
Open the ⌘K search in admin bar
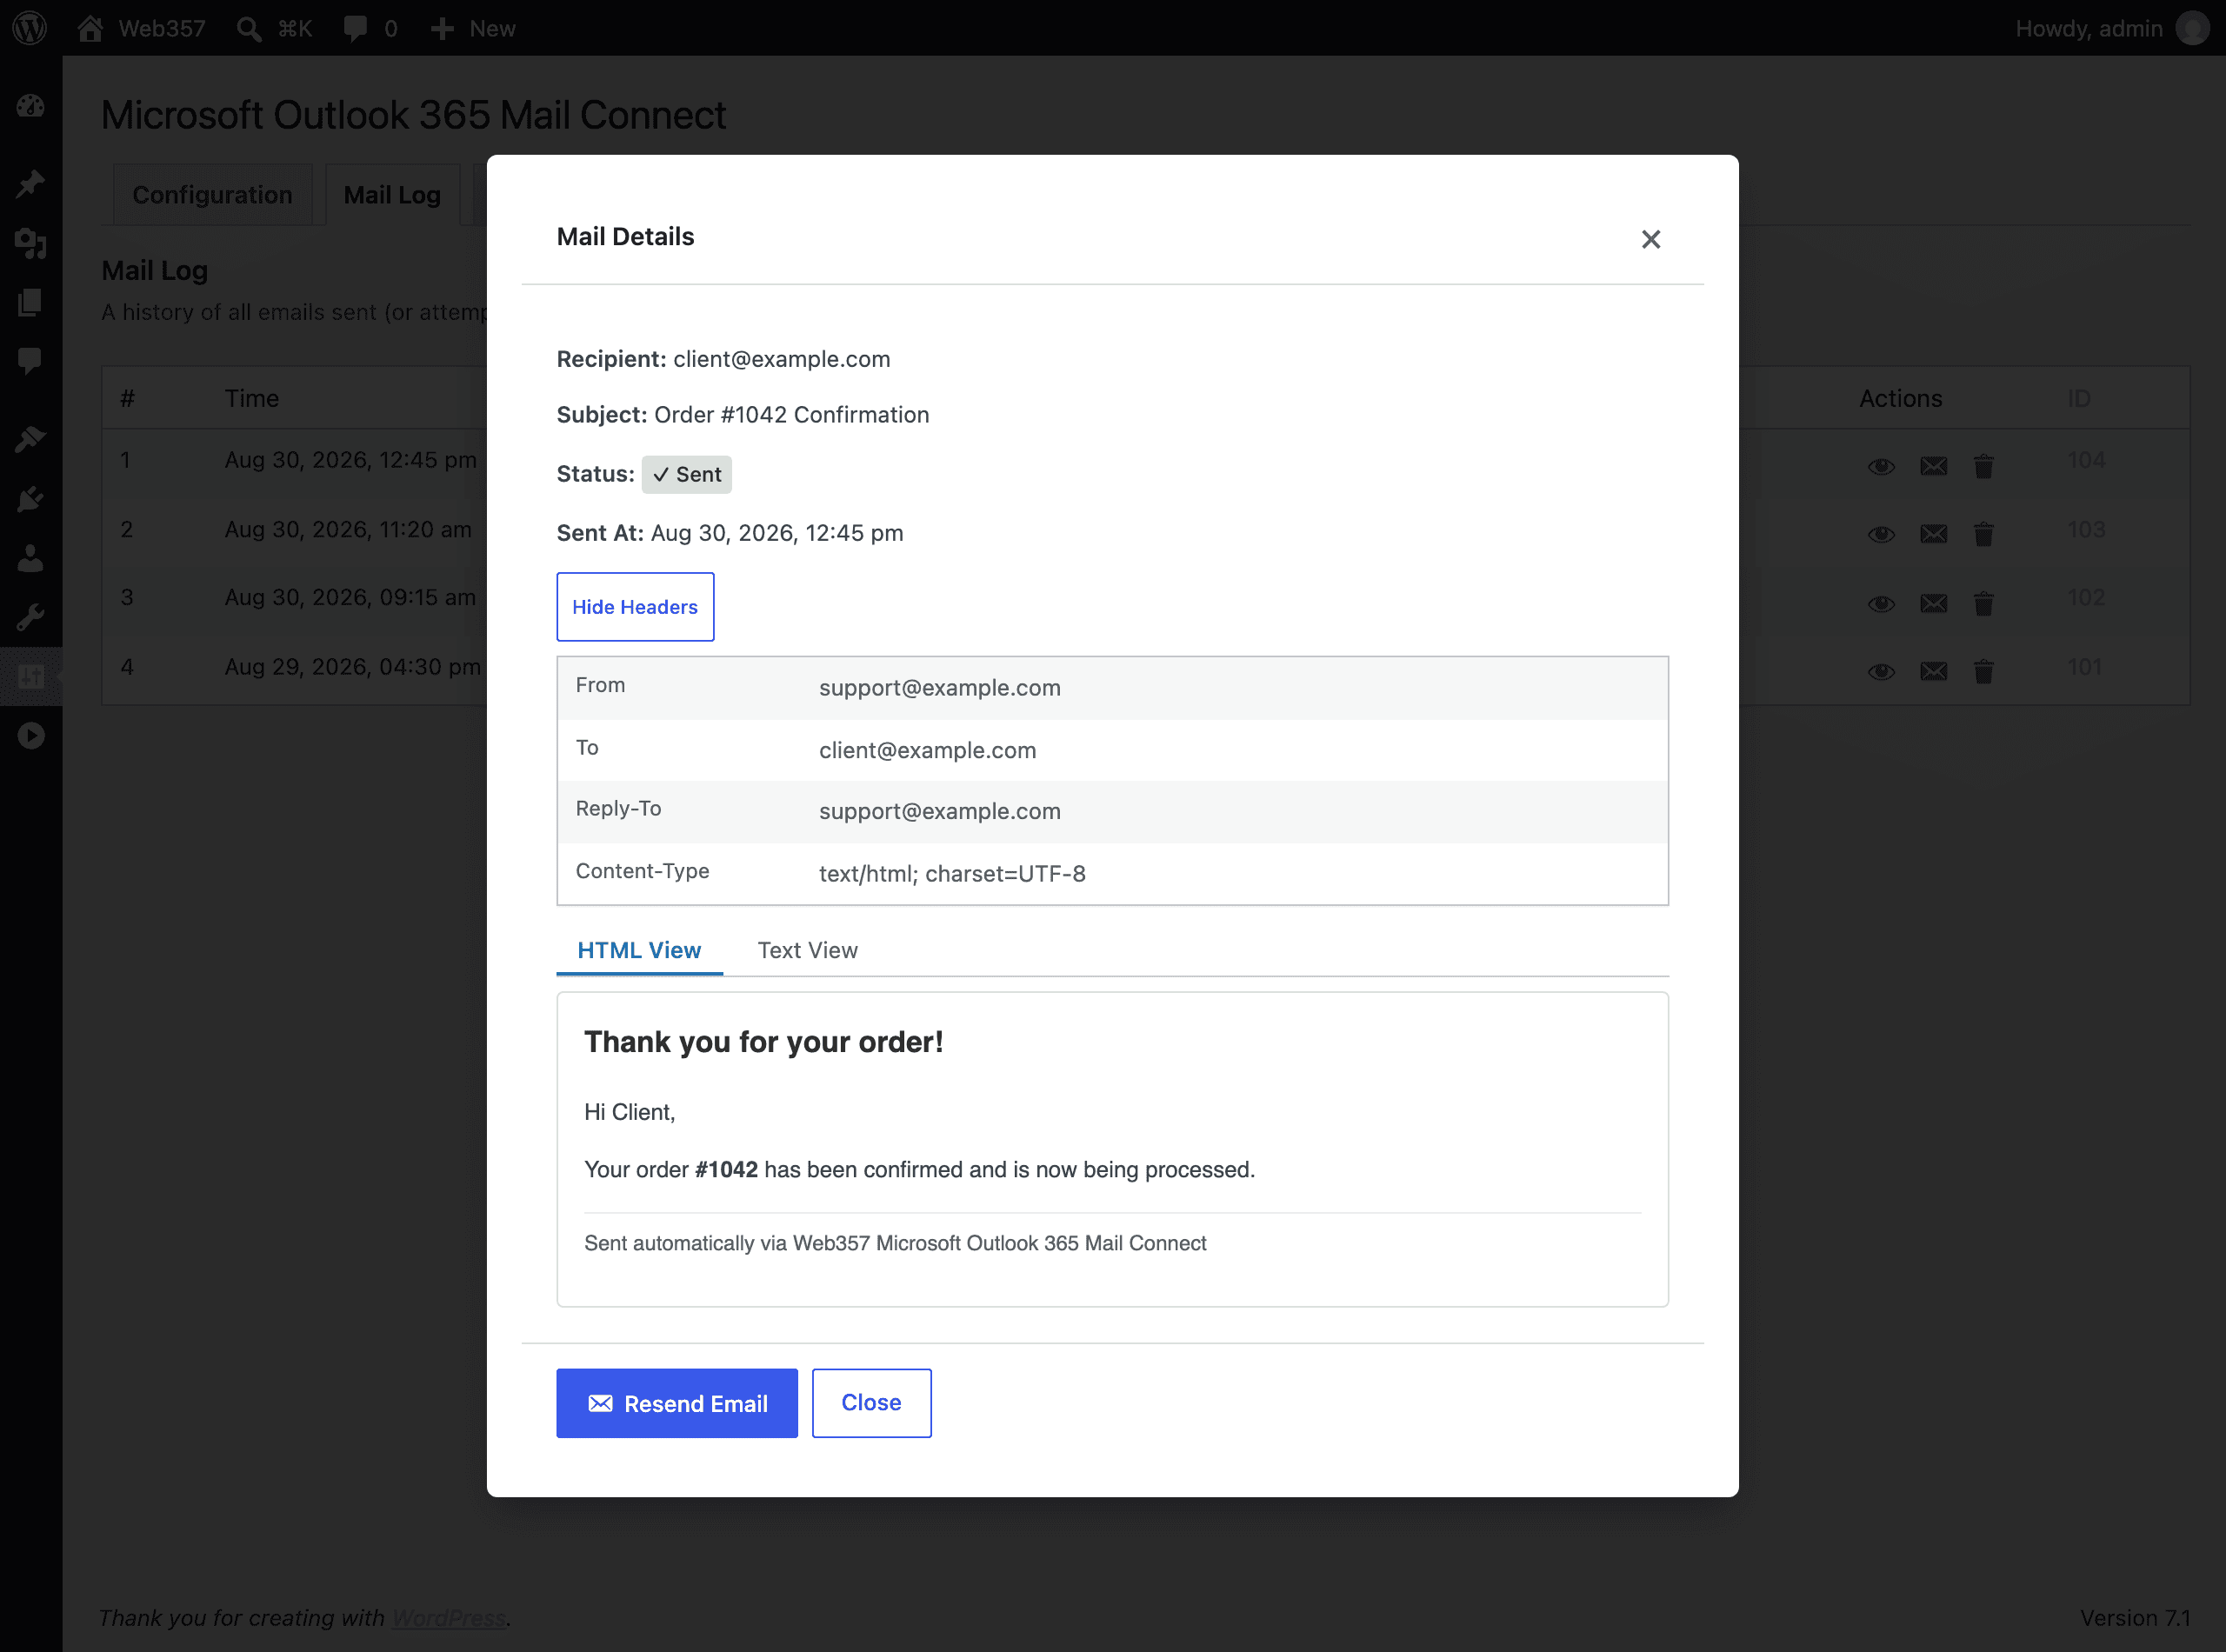pyautogui.click(x=275, y=28)
